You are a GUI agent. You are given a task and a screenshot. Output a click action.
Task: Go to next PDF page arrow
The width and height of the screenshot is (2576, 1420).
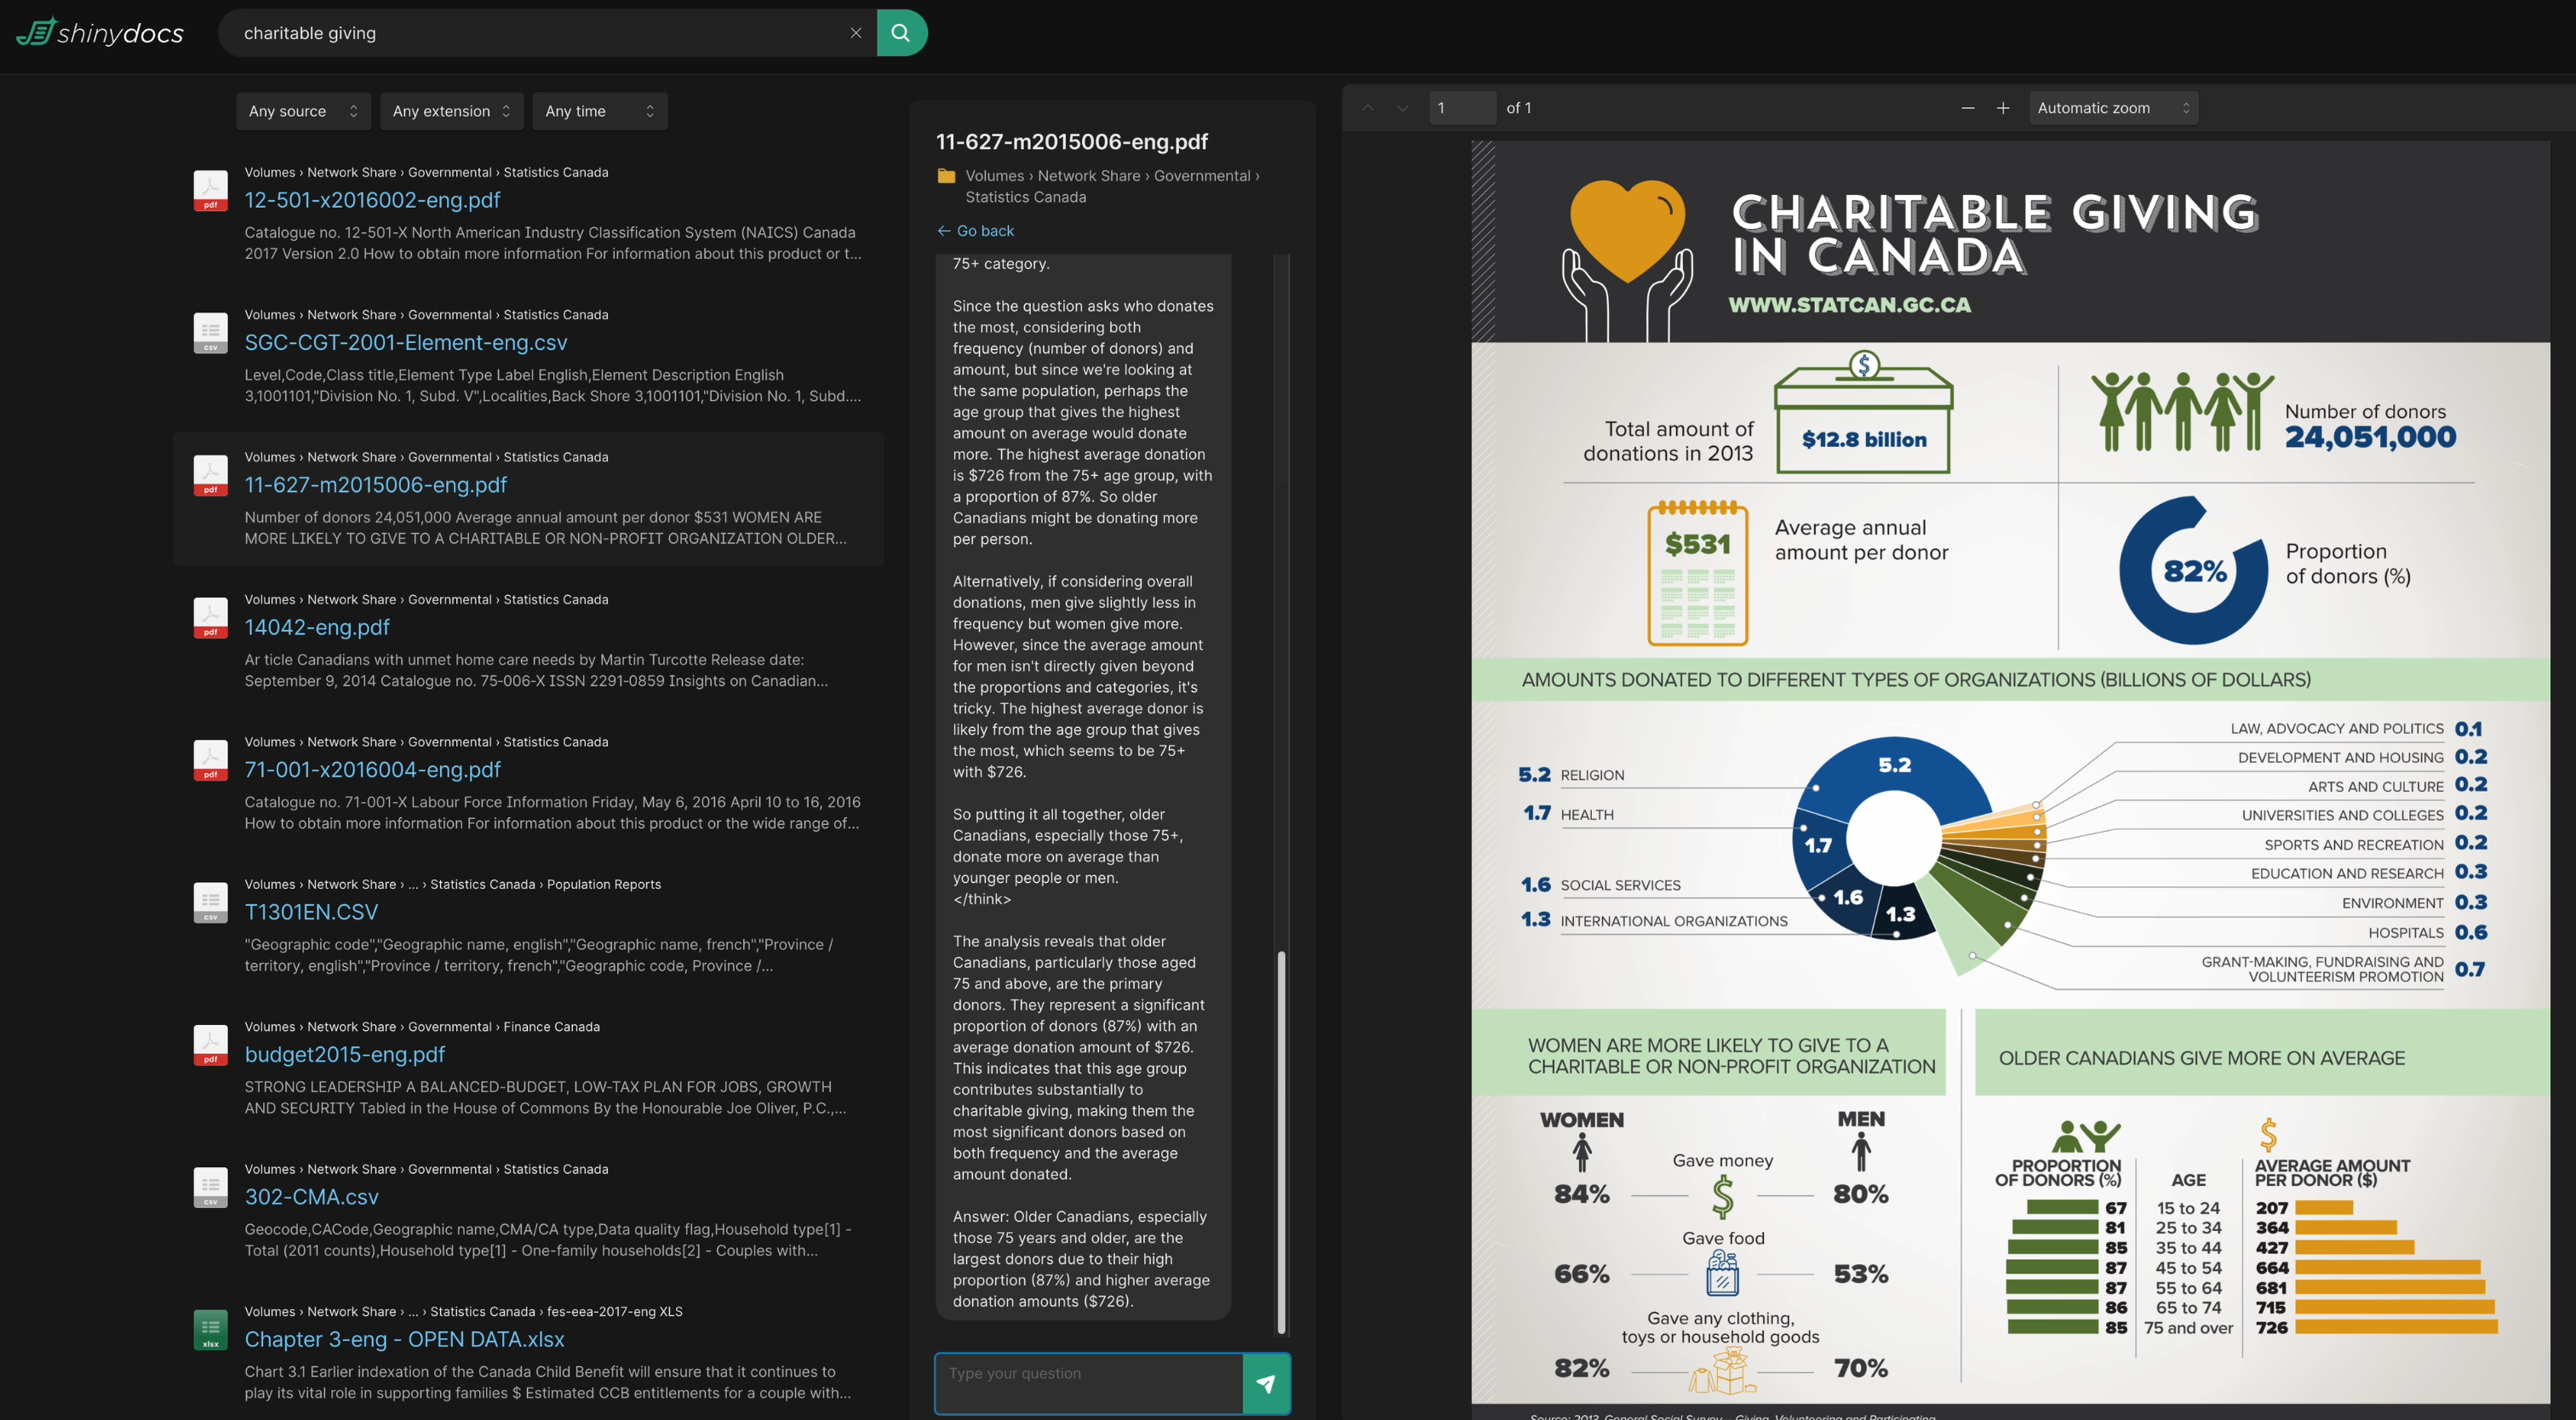coord(1402,108)
